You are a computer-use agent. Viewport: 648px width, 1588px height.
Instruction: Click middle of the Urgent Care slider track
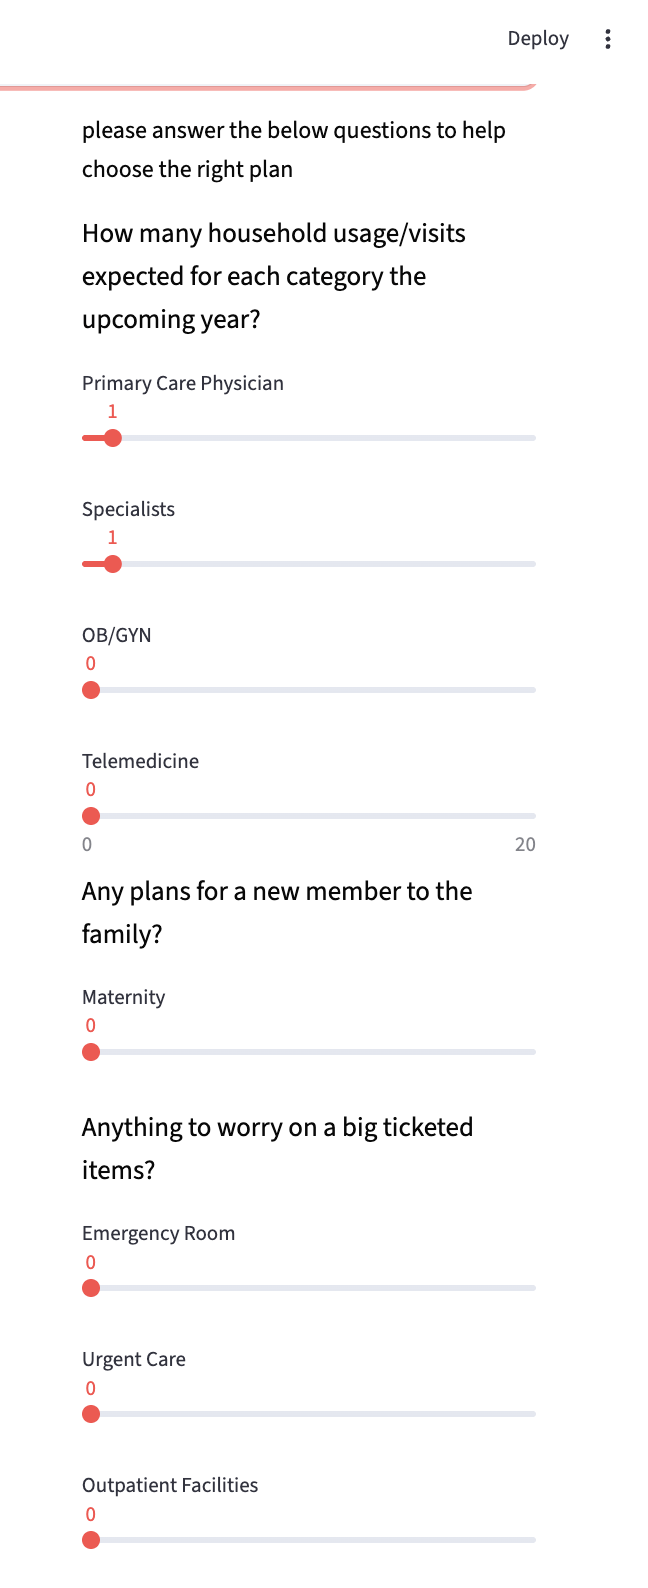pyautogui.click(x=309, y=1414)
